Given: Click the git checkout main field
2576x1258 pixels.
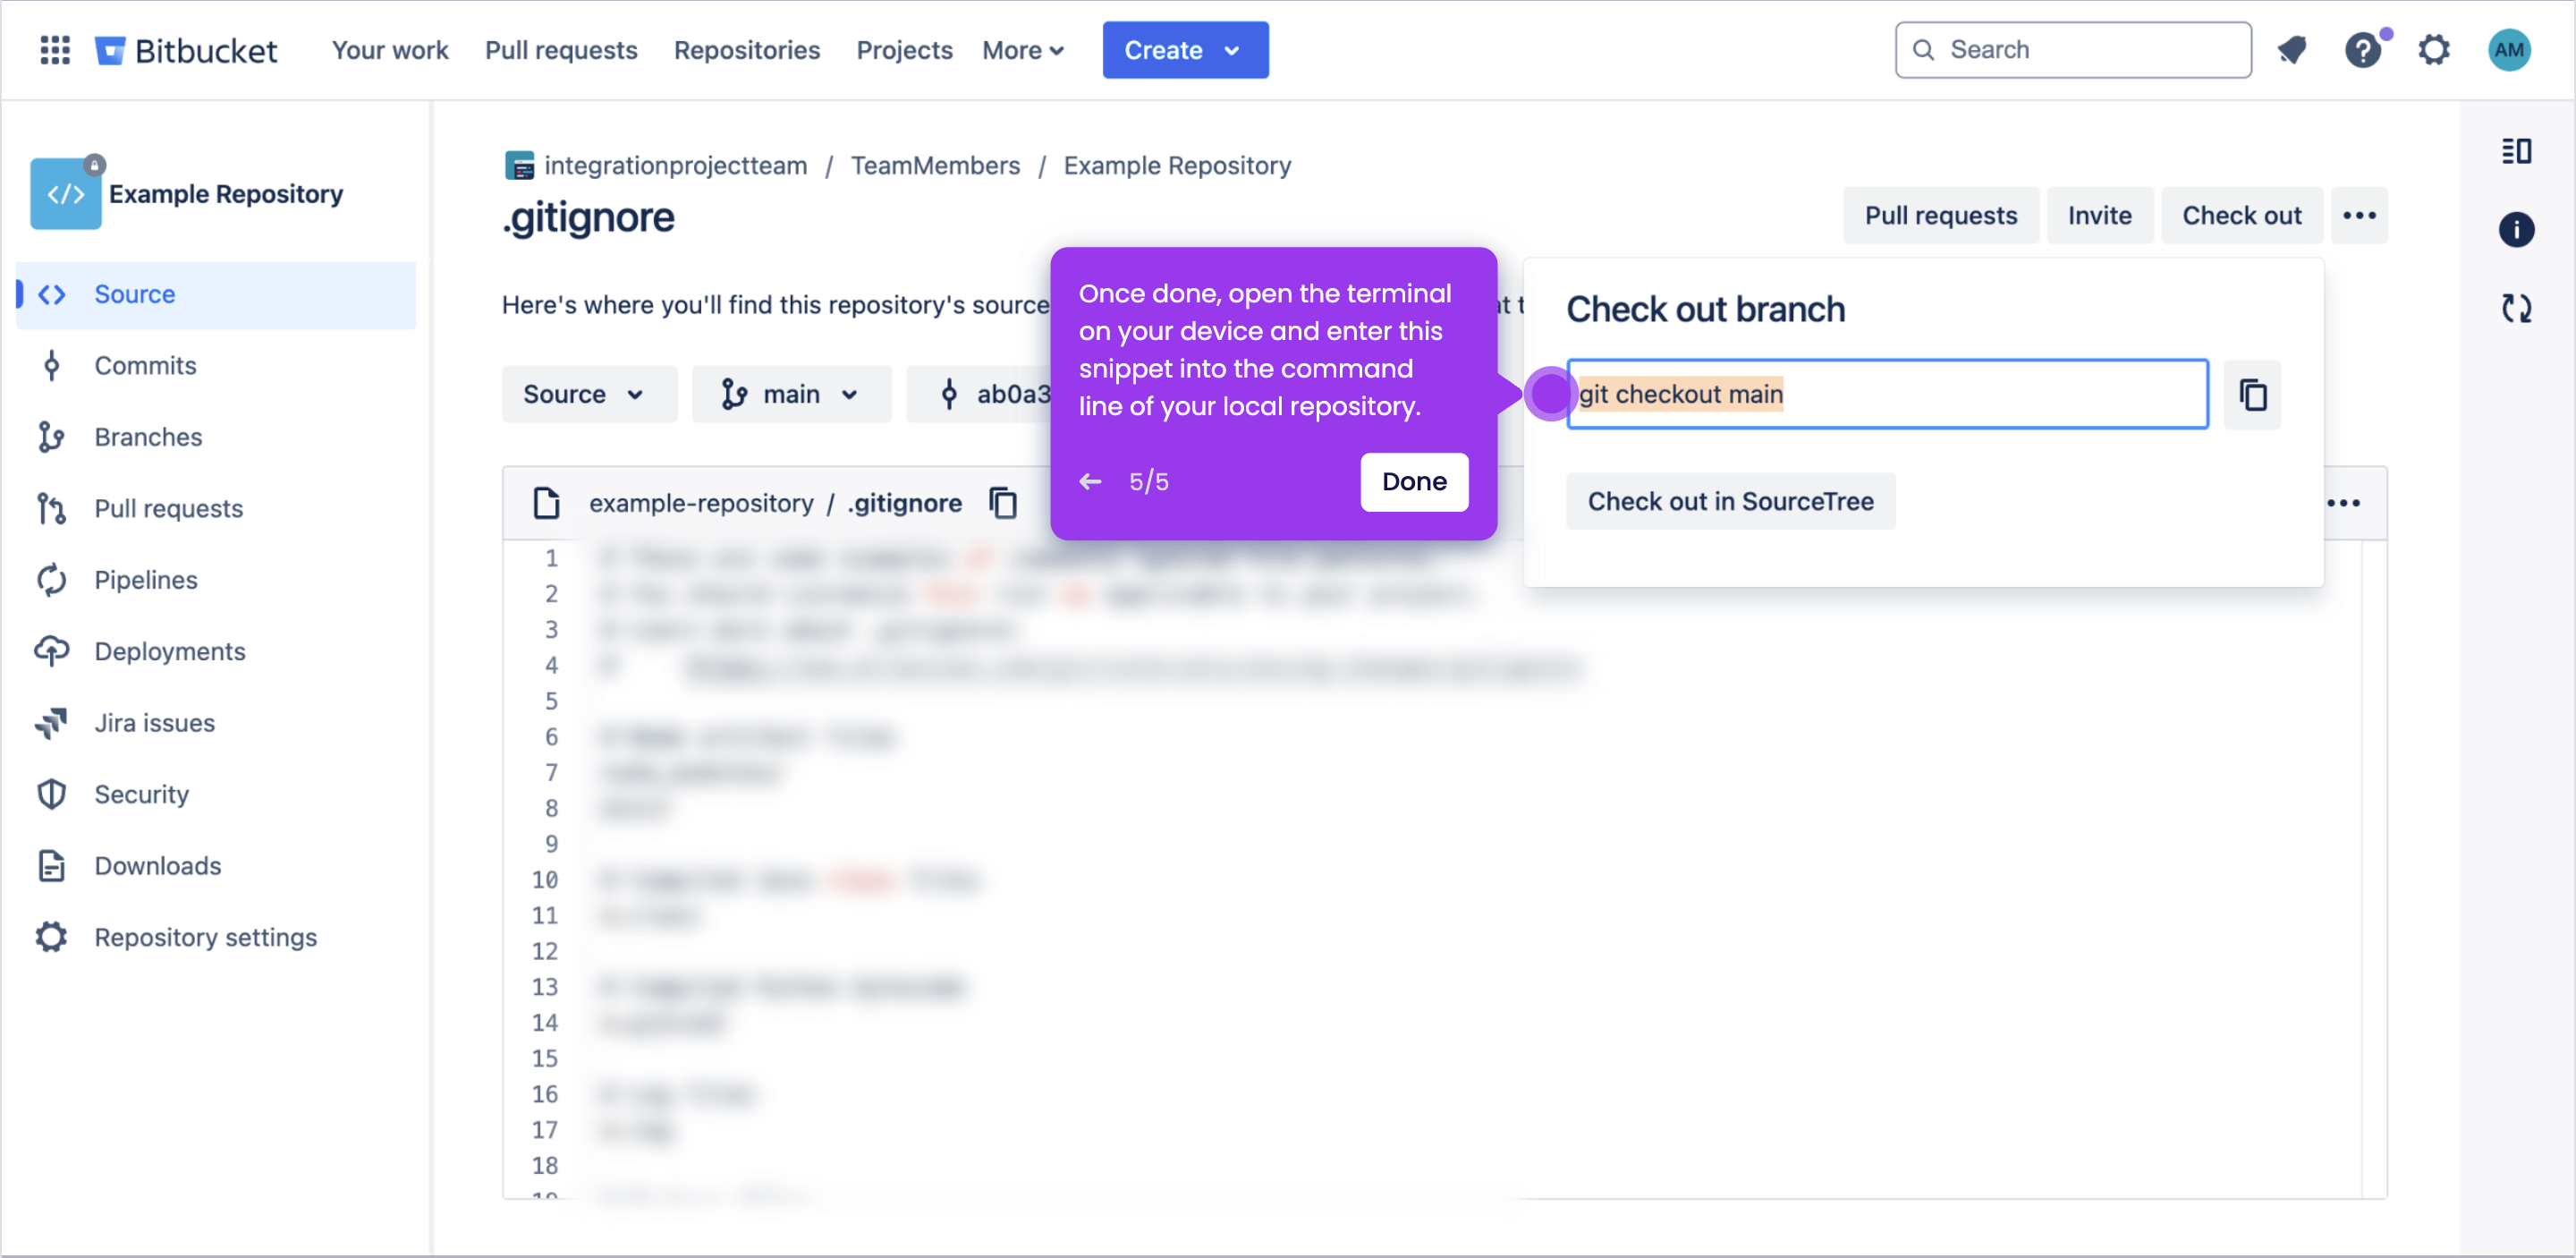Looking at the screenshot, I should (1887, 394).
